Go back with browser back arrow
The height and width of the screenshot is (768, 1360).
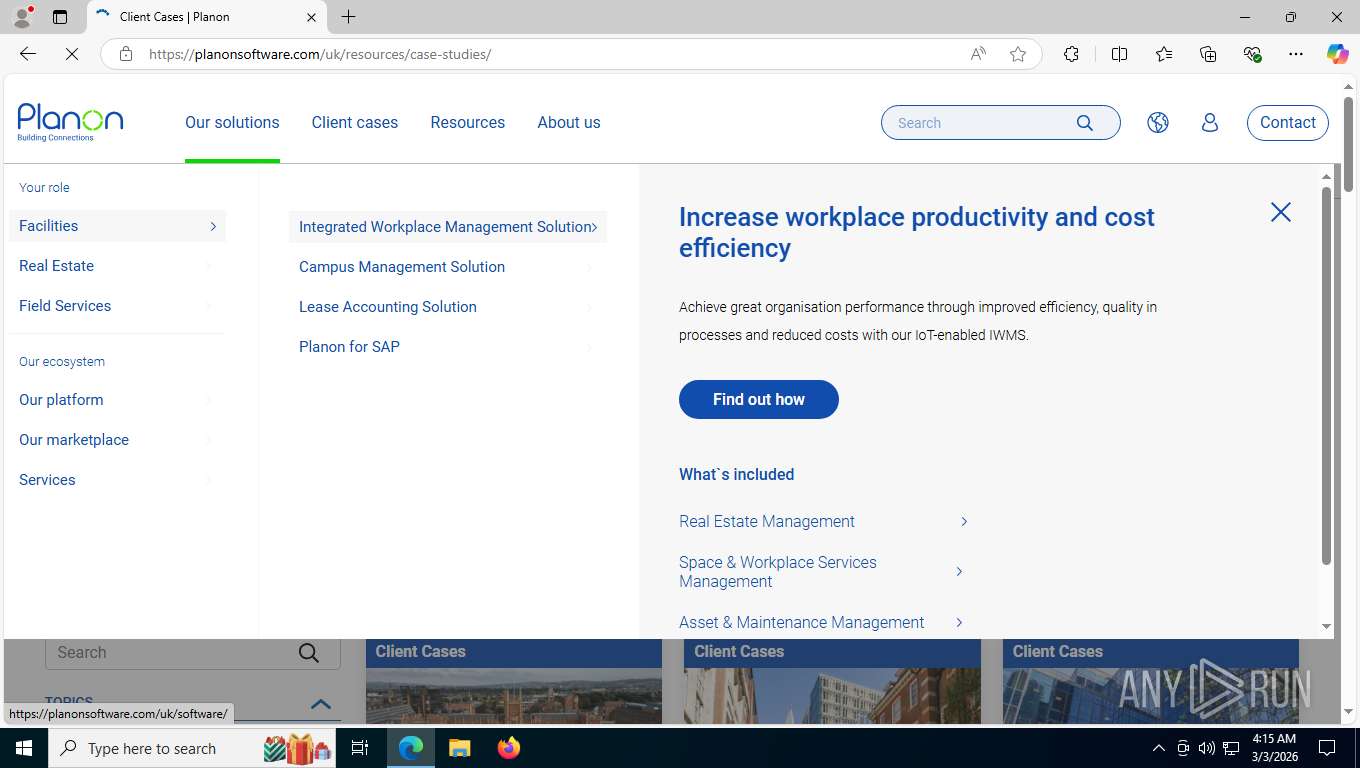click(x=28, y=54)
